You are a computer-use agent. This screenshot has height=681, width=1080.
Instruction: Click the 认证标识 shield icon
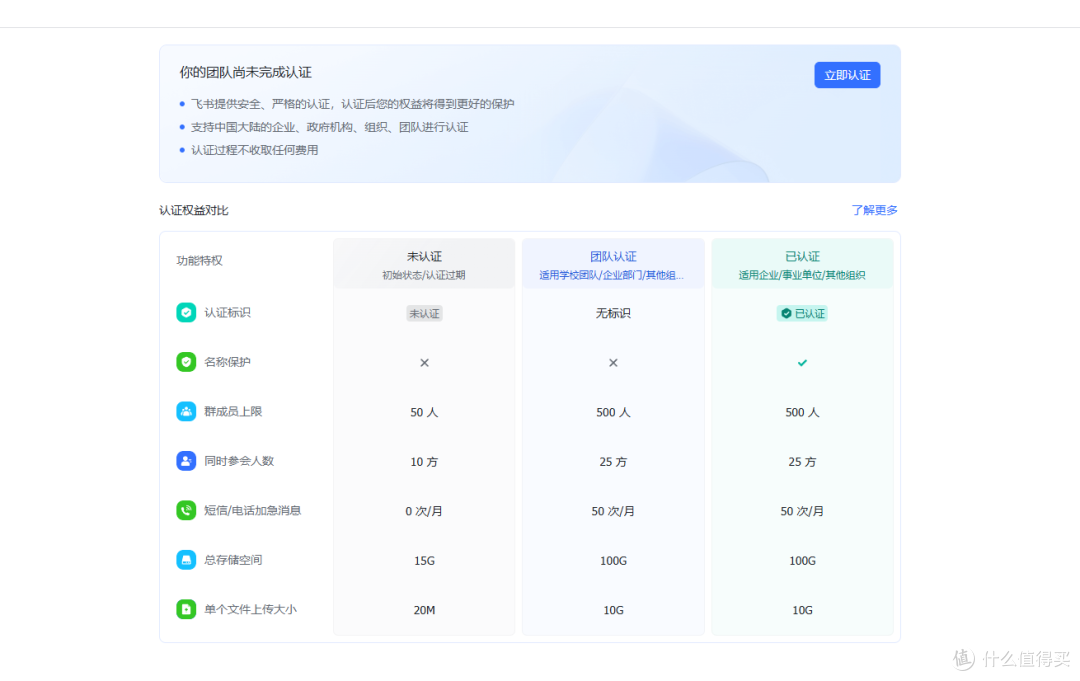point(186,313)
